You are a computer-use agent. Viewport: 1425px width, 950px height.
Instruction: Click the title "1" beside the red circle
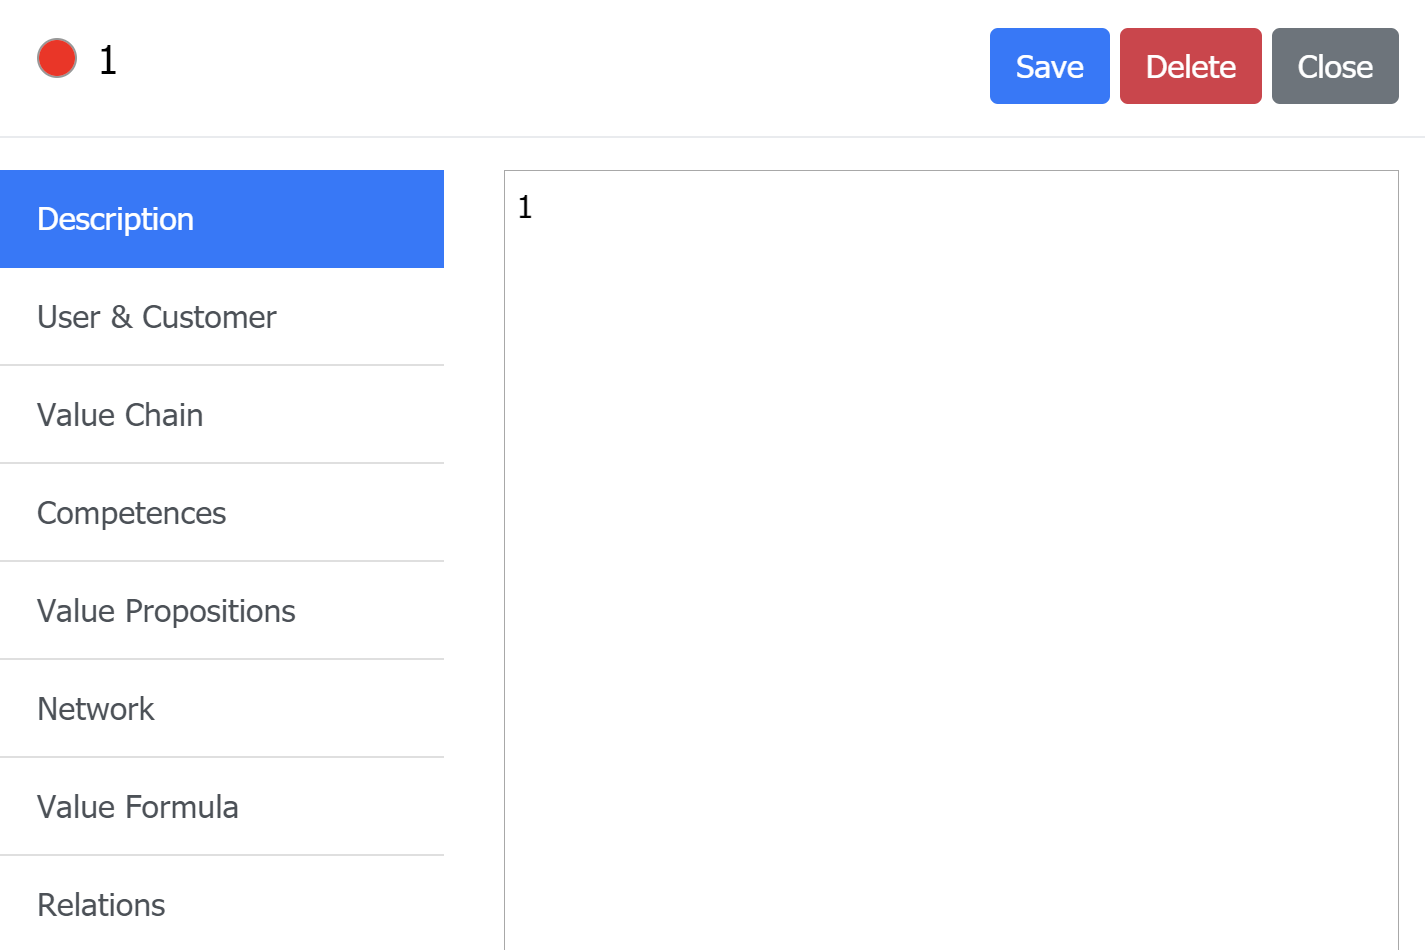(x=108, y=60)
